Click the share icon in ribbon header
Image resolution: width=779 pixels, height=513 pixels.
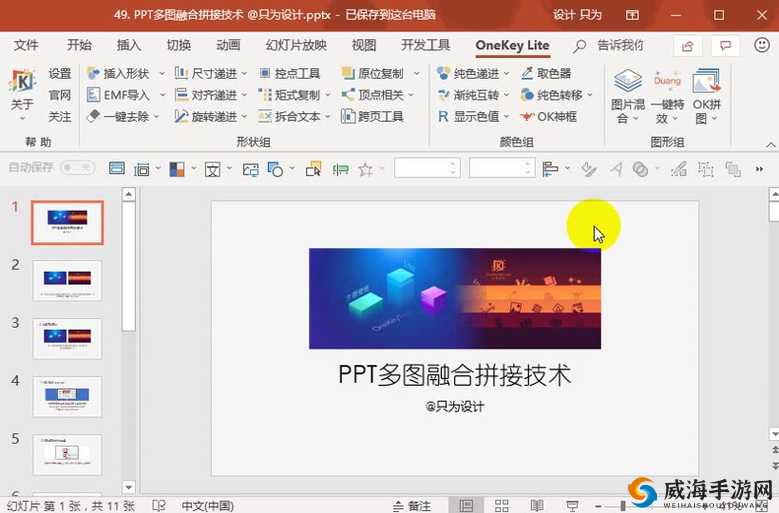coord(688,46)
